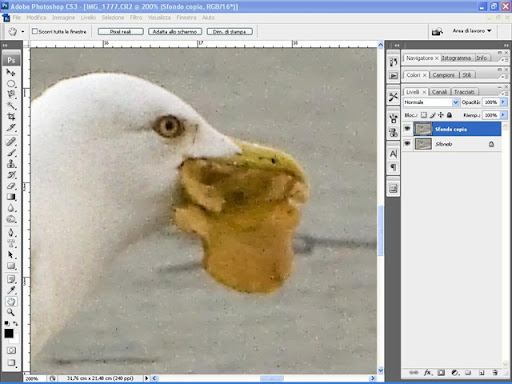Viewport: 512px width, 384px height.
Task: Expand the Opacità slider arrow
Action: tap(503, 102)
